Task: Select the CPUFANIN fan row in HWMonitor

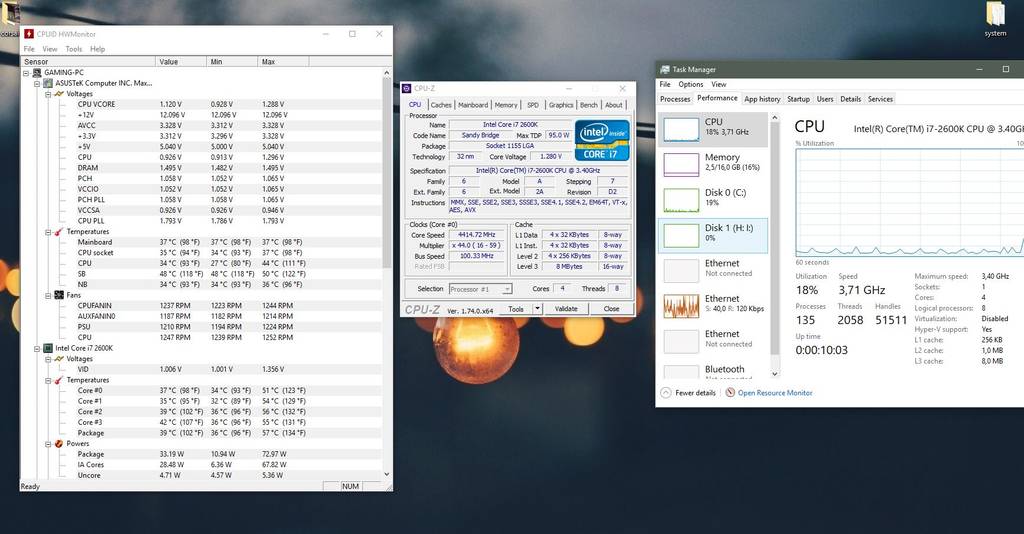Action: click(201, 306)
